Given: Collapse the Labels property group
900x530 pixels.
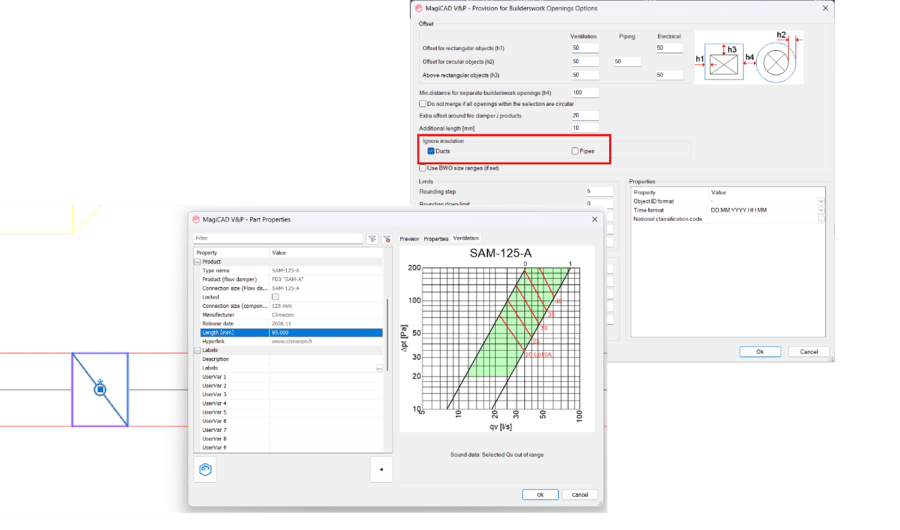Looking at the screenshot, I should pyautogui.click(x=197, y=350).
